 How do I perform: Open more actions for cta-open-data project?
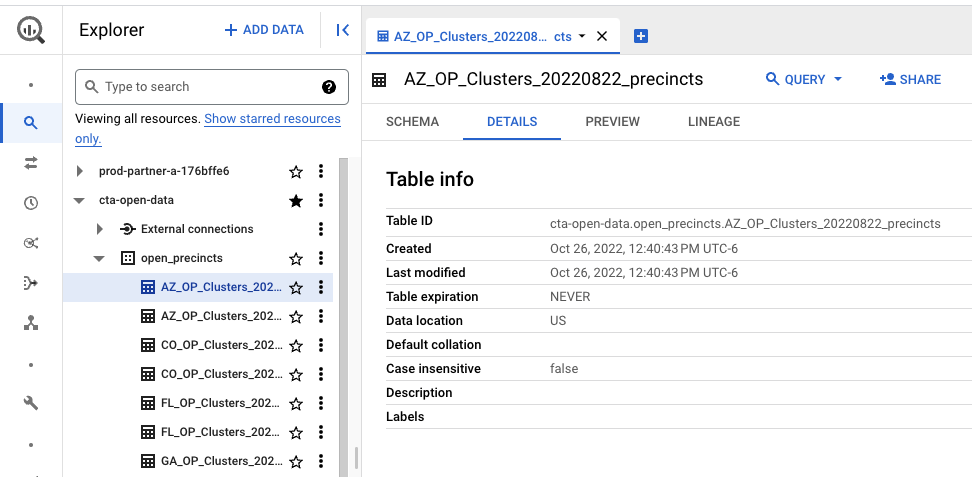coord(320,200)
